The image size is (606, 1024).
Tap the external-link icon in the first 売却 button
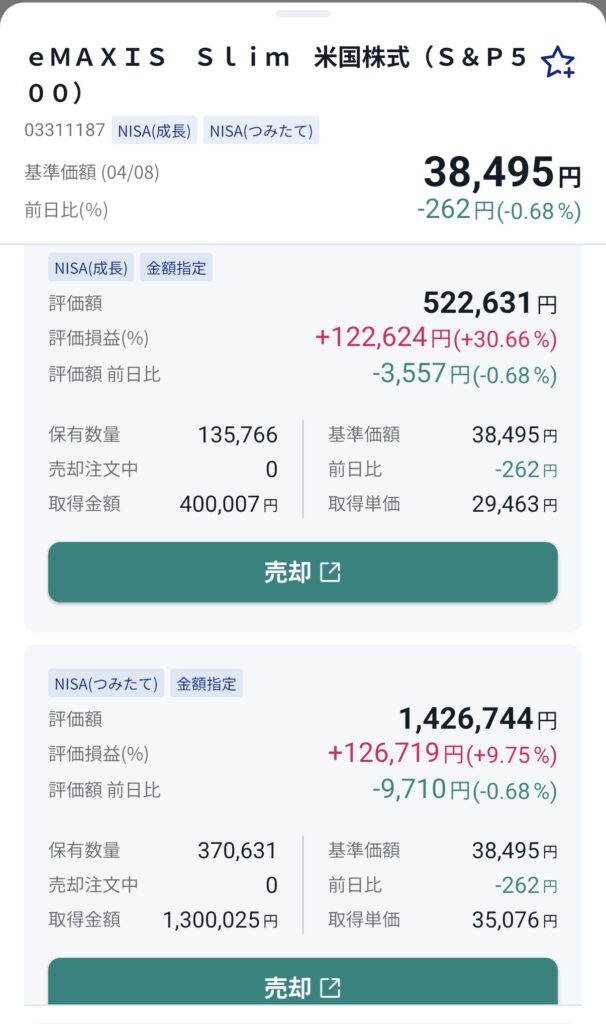tap(330, 572)
